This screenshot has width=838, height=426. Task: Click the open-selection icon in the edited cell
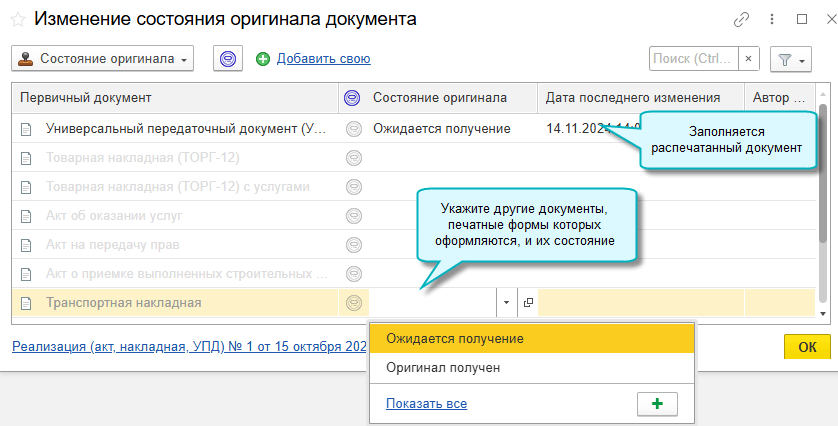(x=528, y=302)
